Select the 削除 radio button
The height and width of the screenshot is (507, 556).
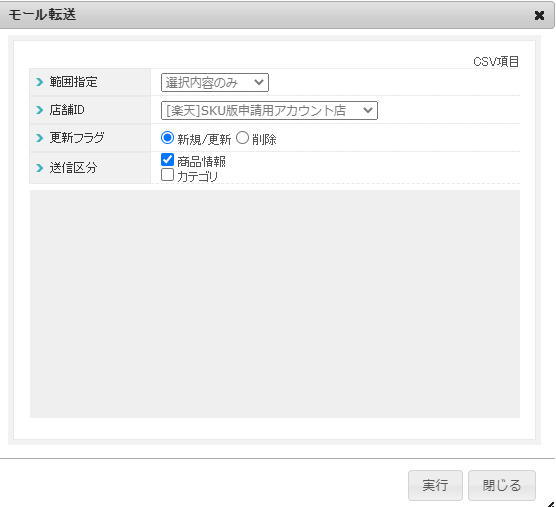pos(242,138)
